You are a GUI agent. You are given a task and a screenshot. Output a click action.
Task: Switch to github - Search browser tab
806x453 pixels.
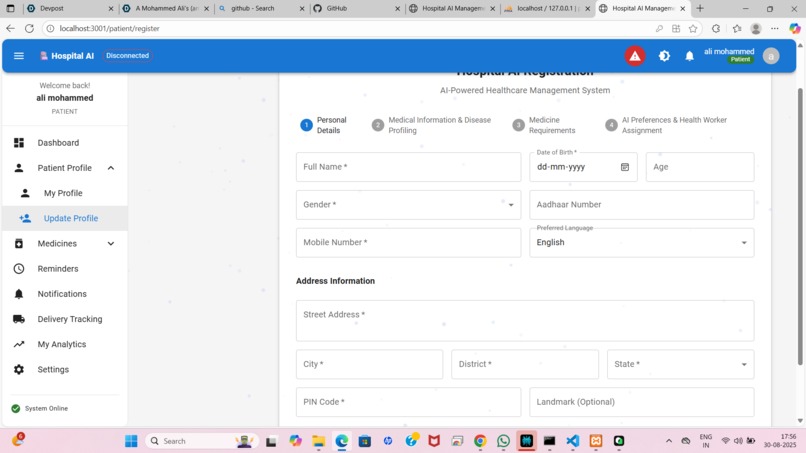pyautogui.click(x=262, y=8)
